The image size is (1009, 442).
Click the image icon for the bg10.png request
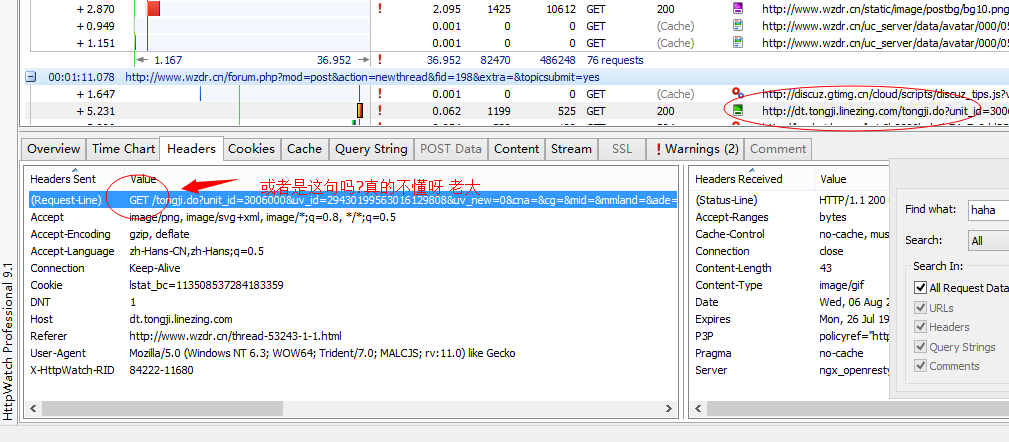coord(738,9)
